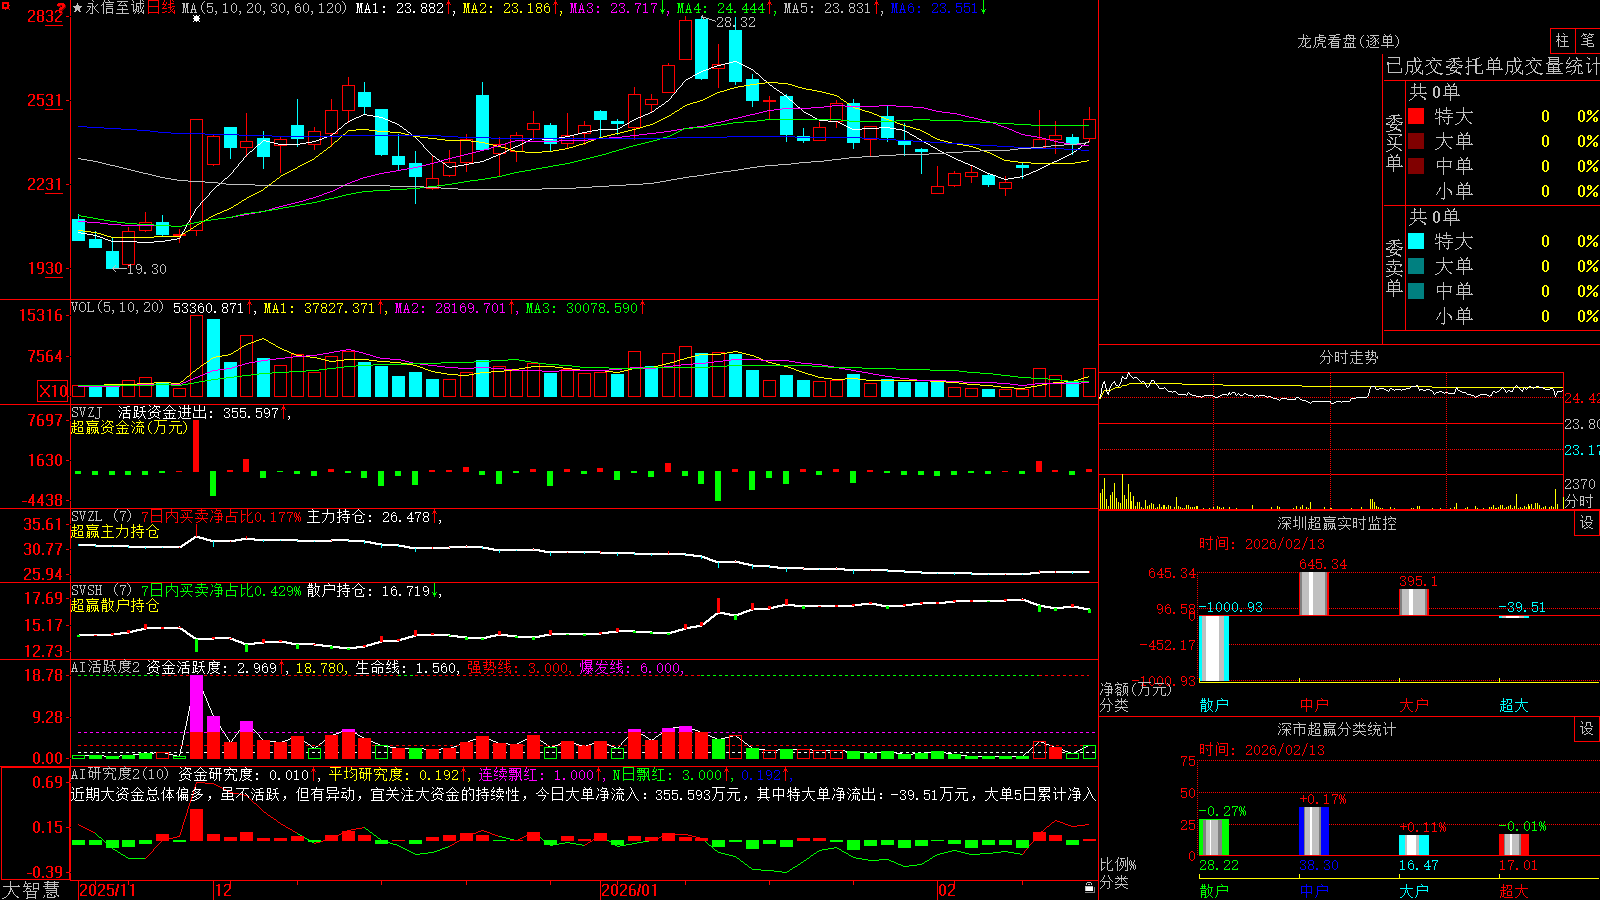The width and height of the screenshot is (1600, 900).
Task: Click the 超赢资金流(万元) label
Action: coord(129,427)
